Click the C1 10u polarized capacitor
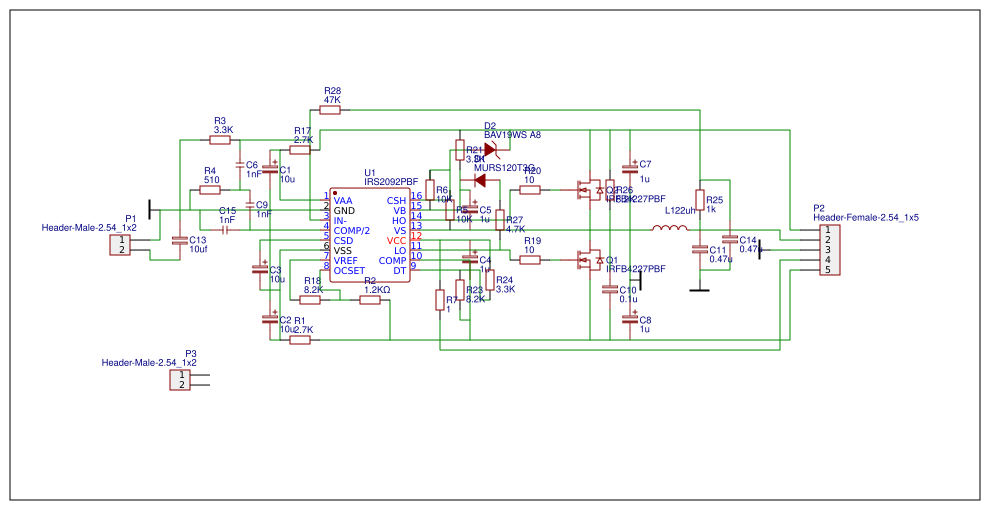This screenshot has height=510, width=990. pyautogui.click(x=270, y=169)
